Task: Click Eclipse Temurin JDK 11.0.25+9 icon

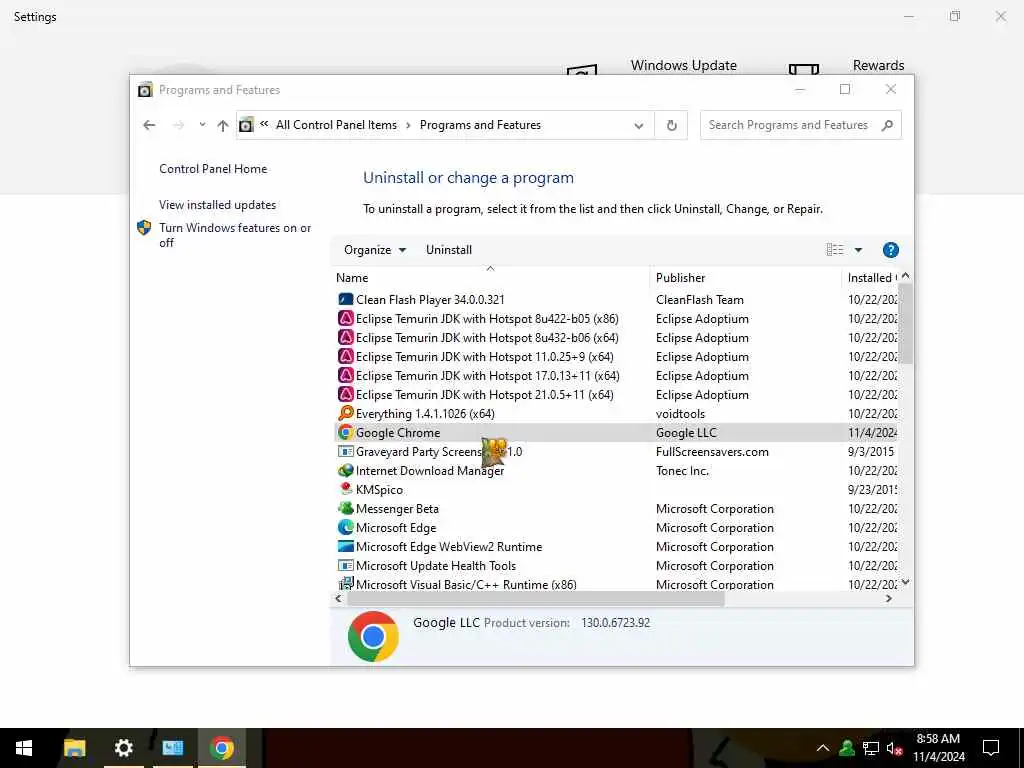Action: pyautogui.click(x=345, y=357)
